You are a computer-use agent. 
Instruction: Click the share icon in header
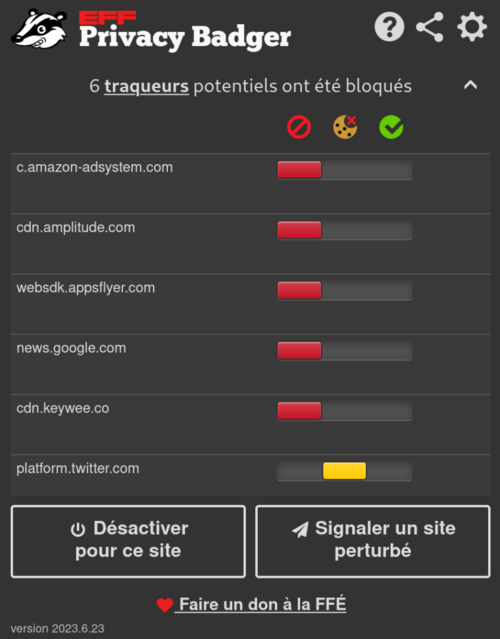pos(430,27)
